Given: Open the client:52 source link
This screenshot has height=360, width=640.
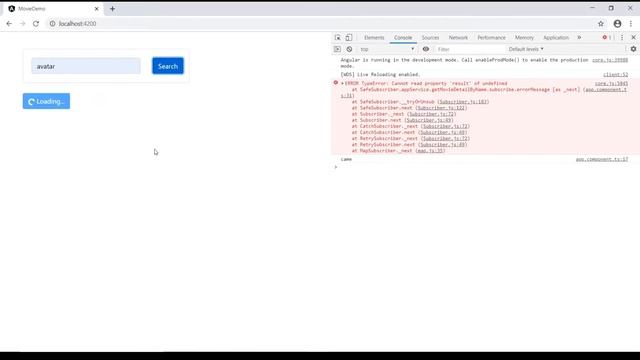Looking at the screenshot, I should pyautogui.click(x=616, y=75).
